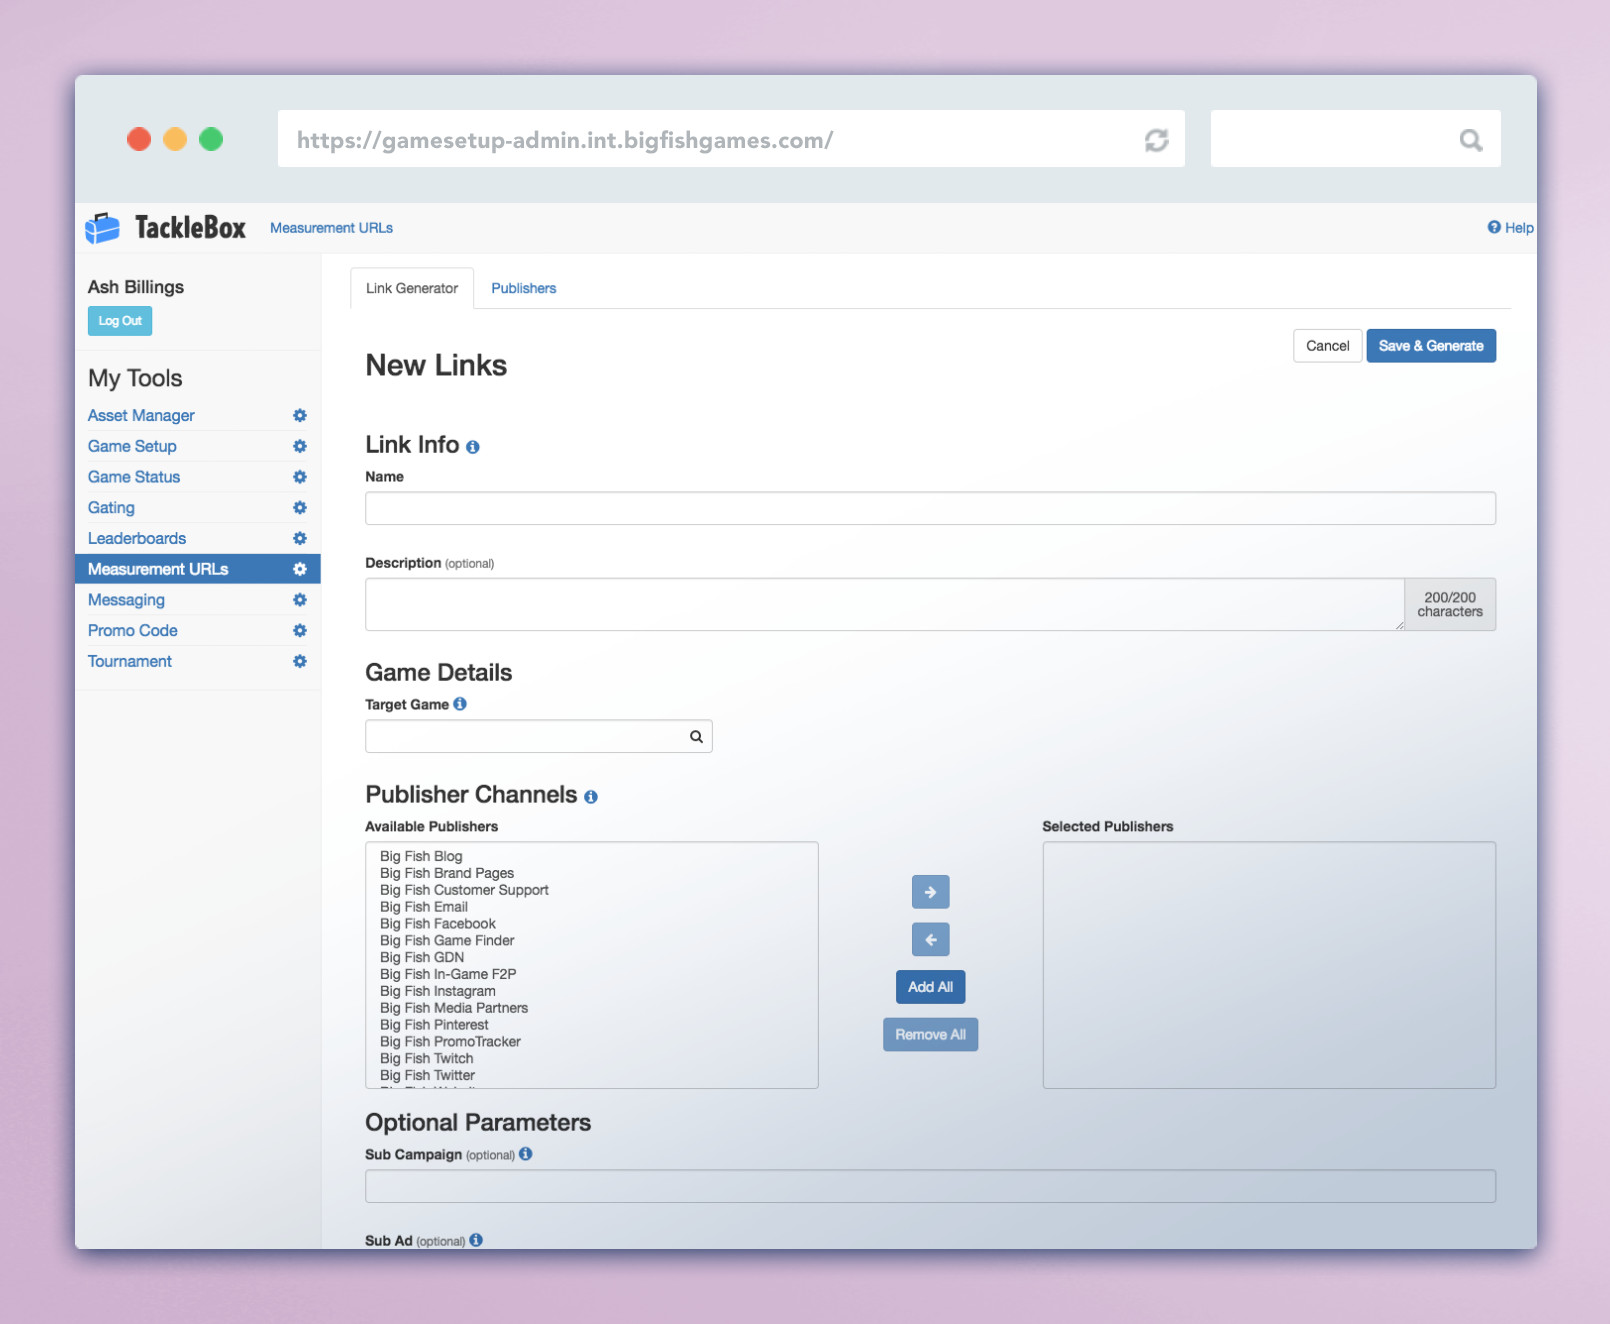This screenshot has width=1610, height=1324.
Task: Open settings gear for Gating
Action: coord(299,508)
